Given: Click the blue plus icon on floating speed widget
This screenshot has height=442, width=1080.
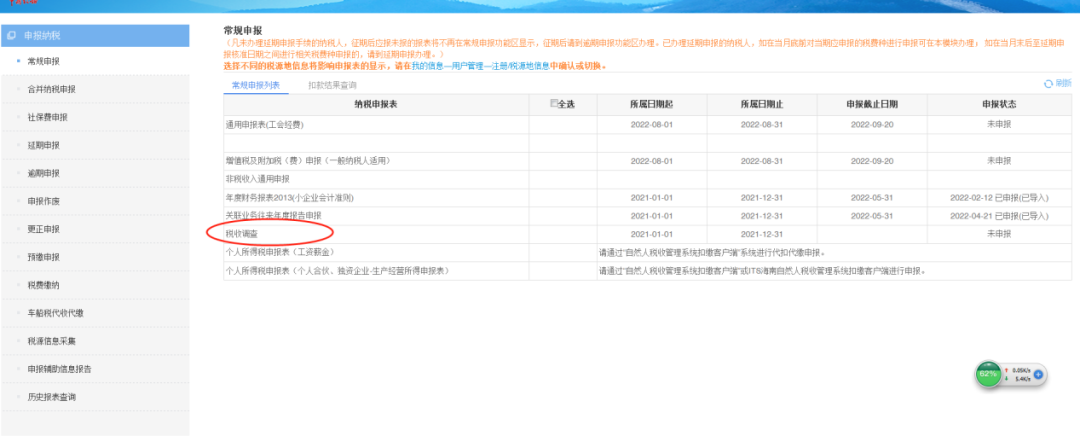Looking at the screenshot, I should pyautogui.click(x=1038, y=375).
